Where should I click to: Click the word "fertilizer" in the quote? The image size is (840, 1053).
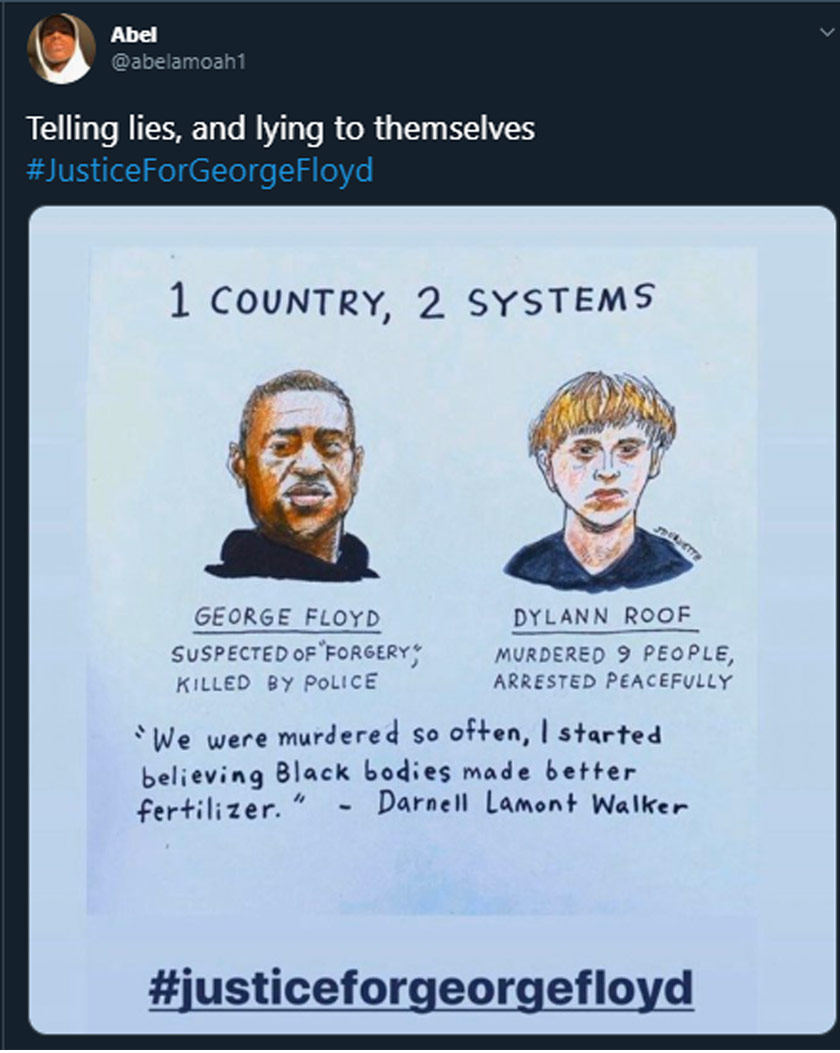coord(198,809)
